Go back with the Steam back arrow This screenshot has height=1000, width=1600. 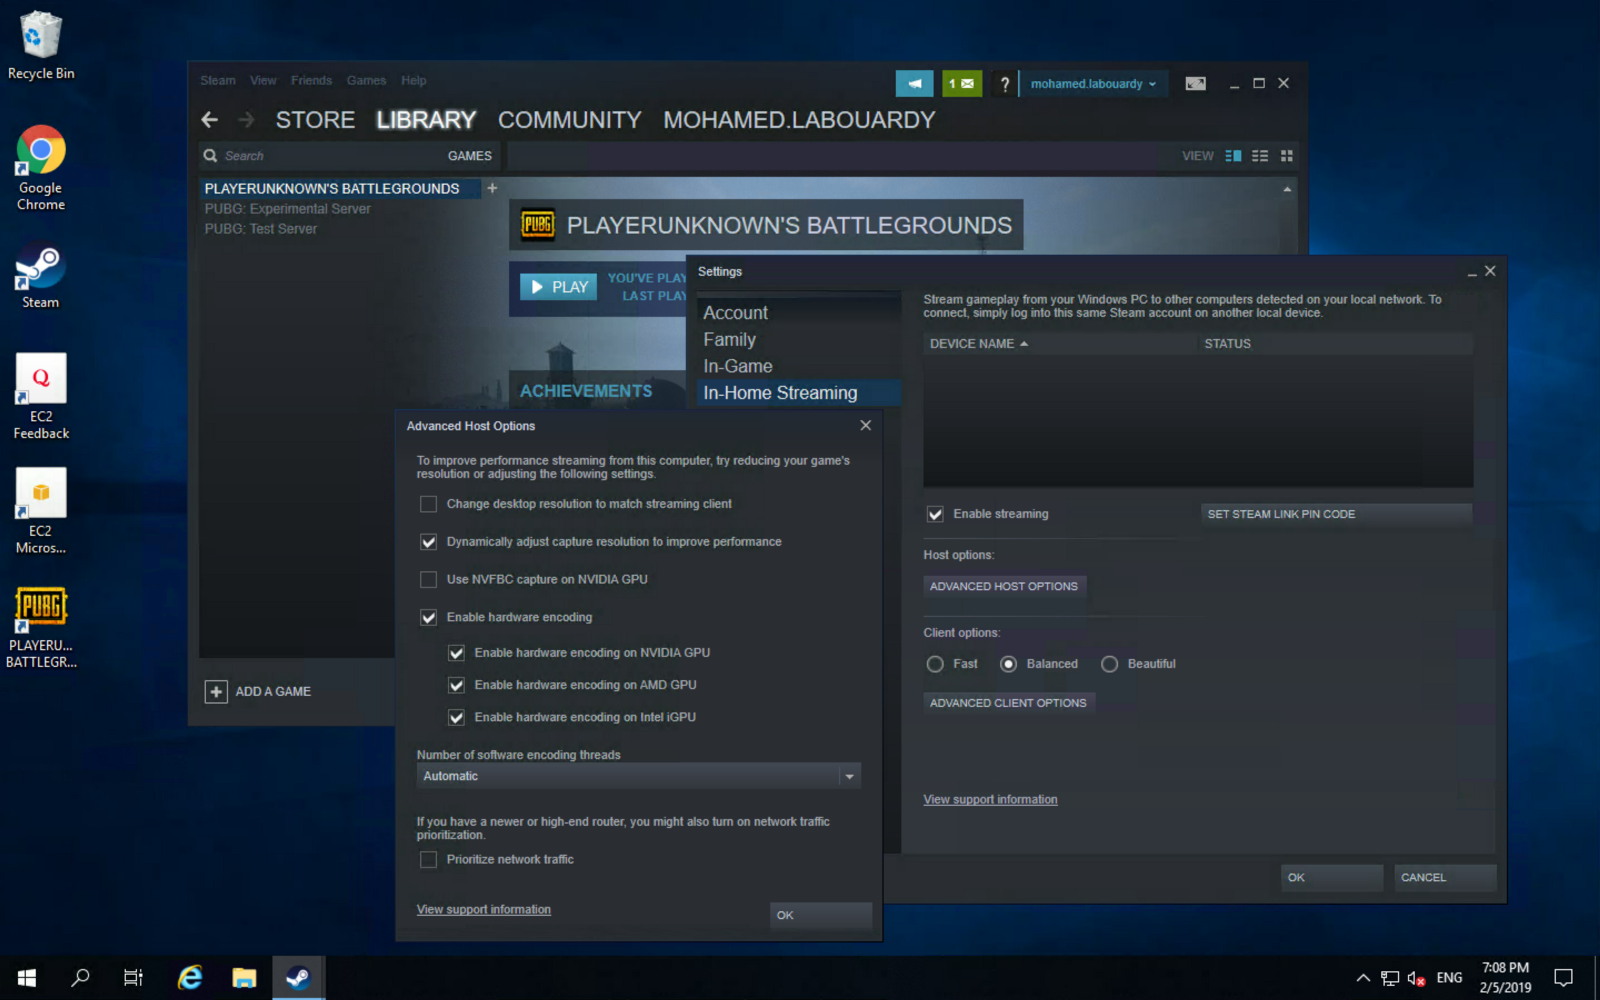click(210, 120)
